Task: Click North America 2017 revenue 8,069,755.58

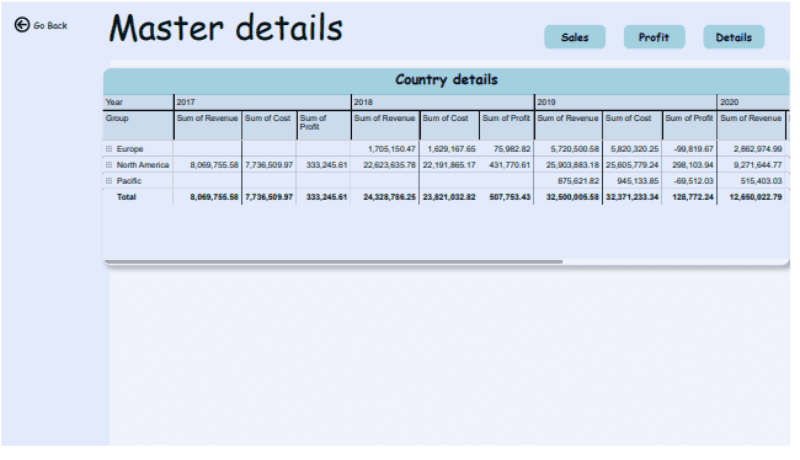Action: pyautogui.click(x=216, y=166)
